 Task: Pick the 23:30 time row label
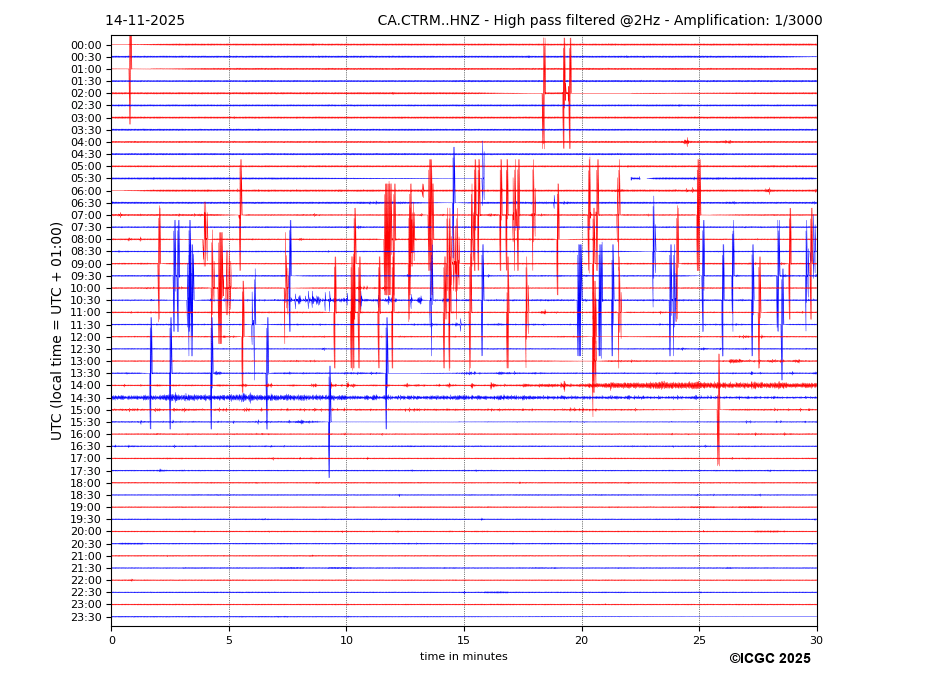pyautogui.click(x=86, y=617)
